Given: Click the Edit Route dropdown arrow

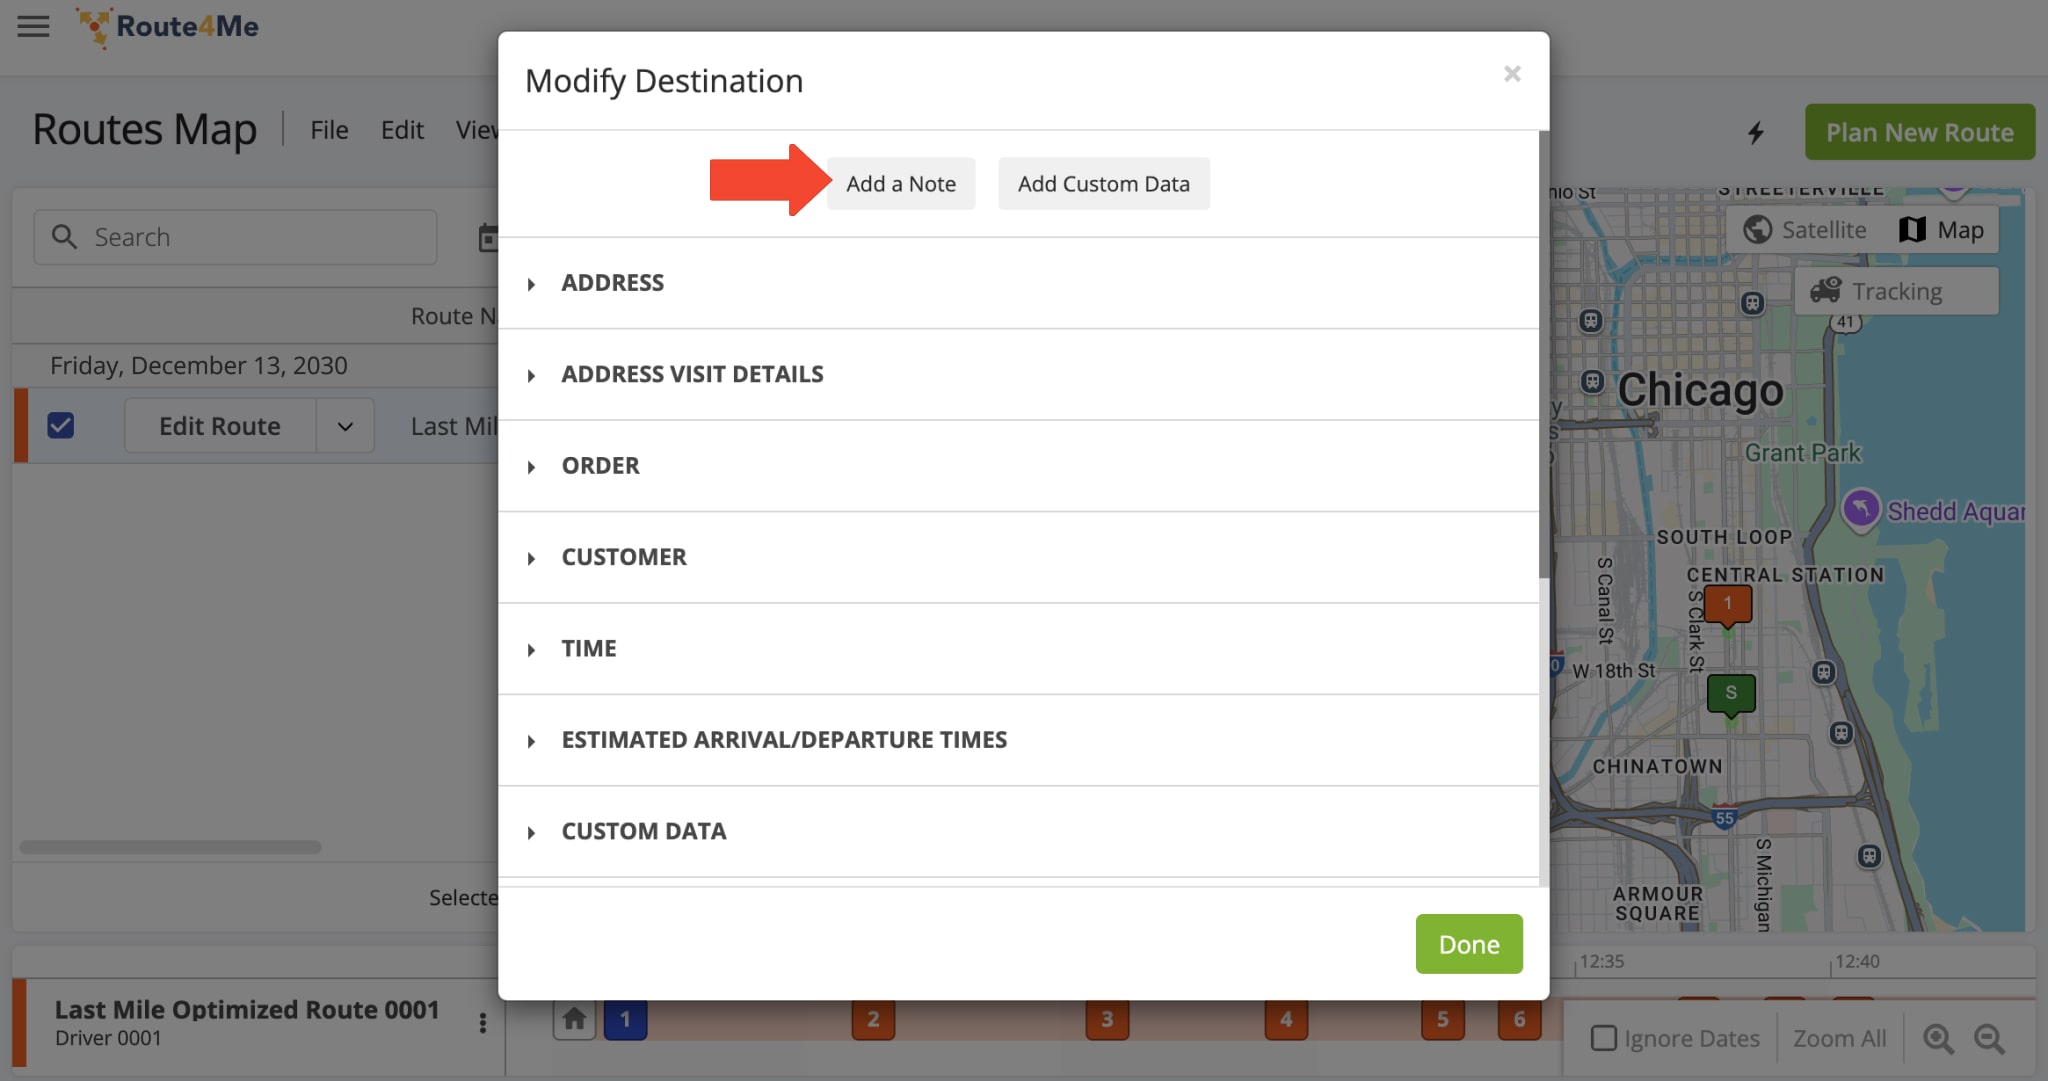Looking at the screenshot, I should (347, 424).
